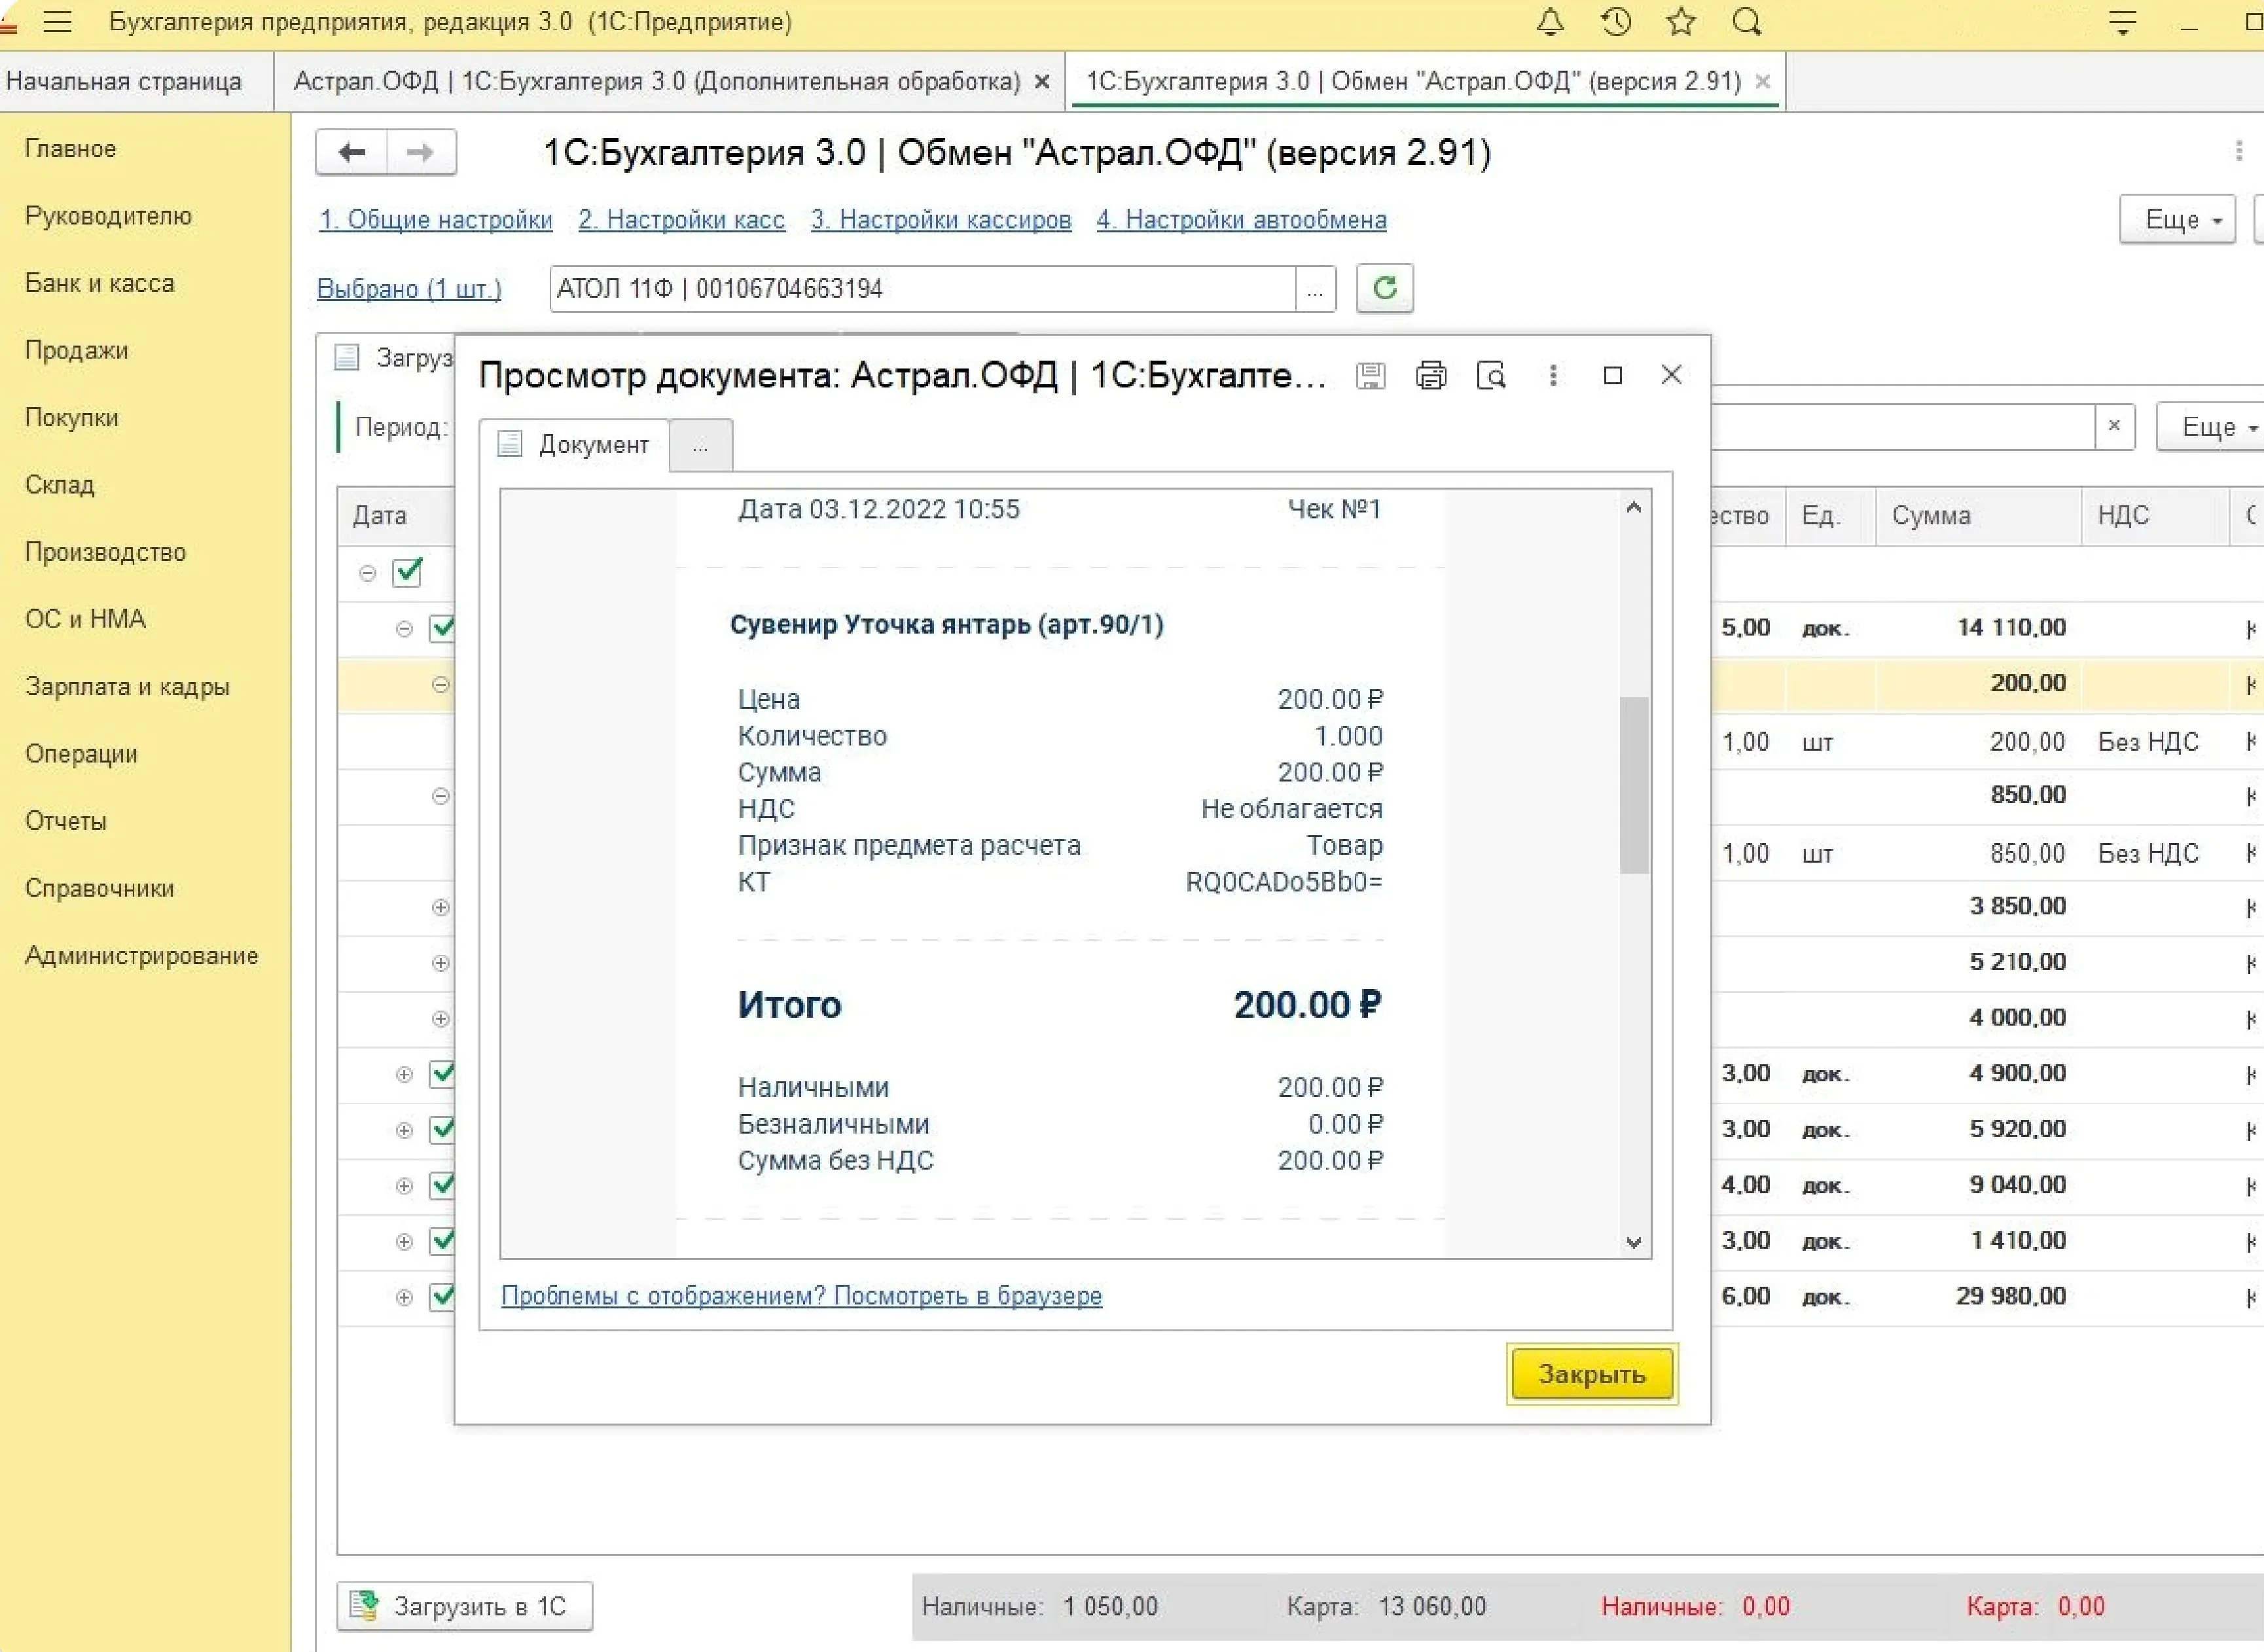Expand the 4 900,00 row group

click(x=404, y=1074)
